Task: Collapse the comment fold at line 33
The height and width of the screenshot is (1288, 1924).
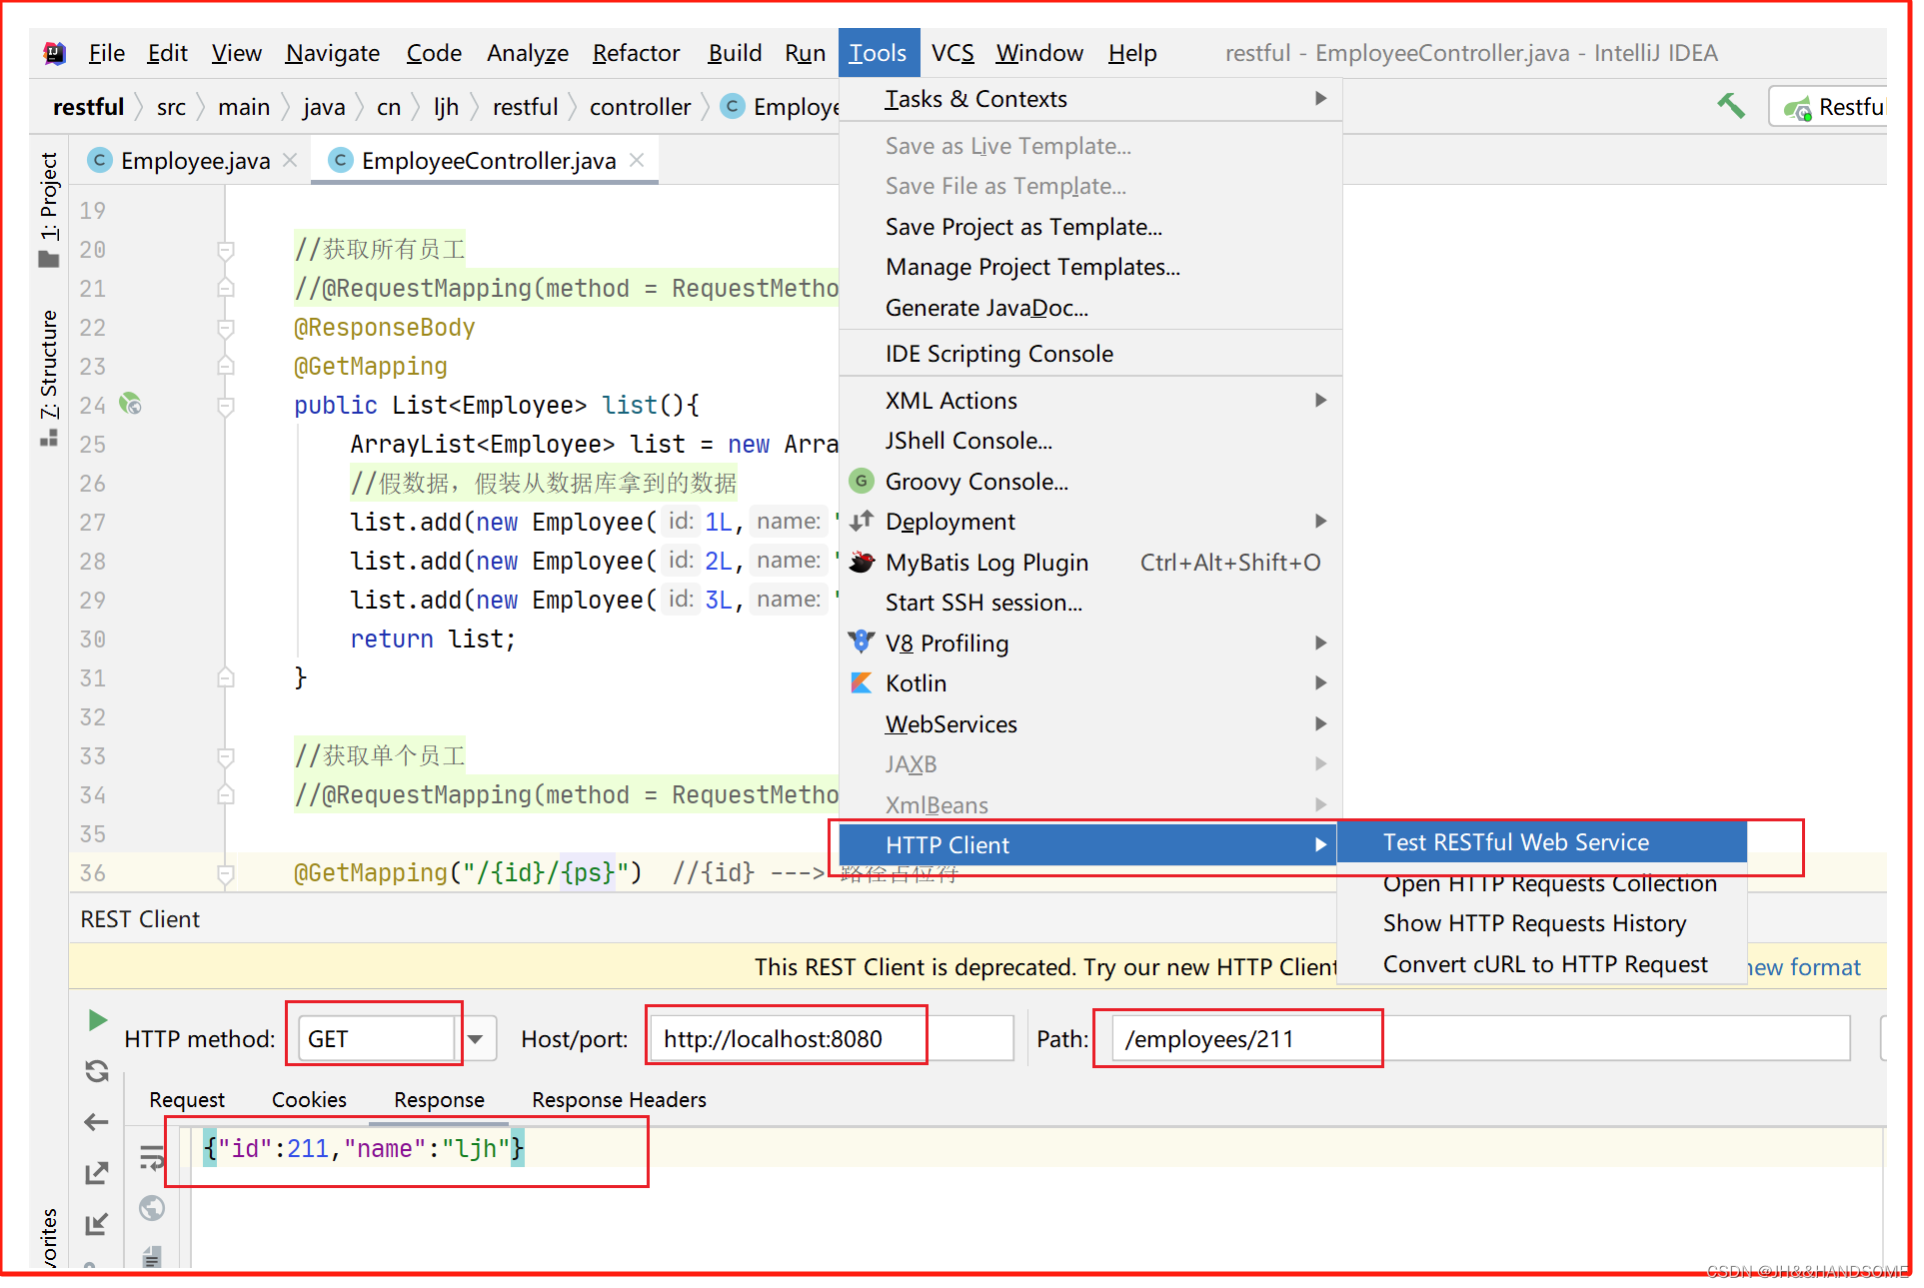Action: coord(226,757)
